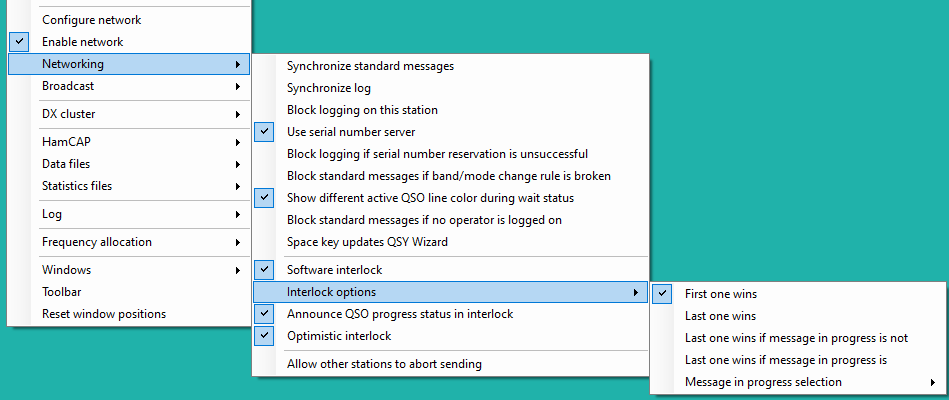Screen dimensions: 949x400
Task: Toggle the Enable network checkmark
Action: click(x=129, y=42)
